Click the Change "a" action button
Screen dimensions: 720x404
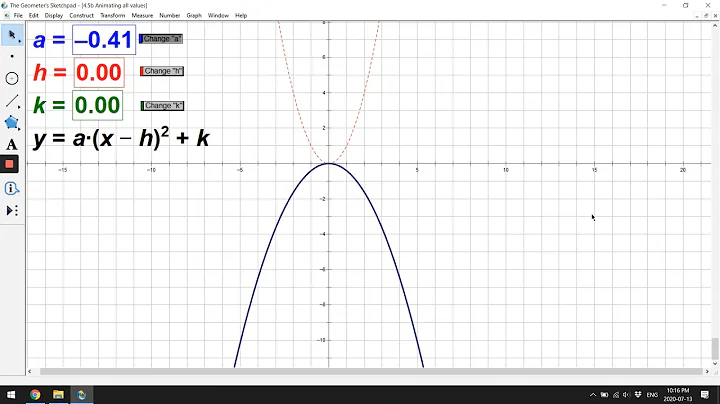pos(161,39)
